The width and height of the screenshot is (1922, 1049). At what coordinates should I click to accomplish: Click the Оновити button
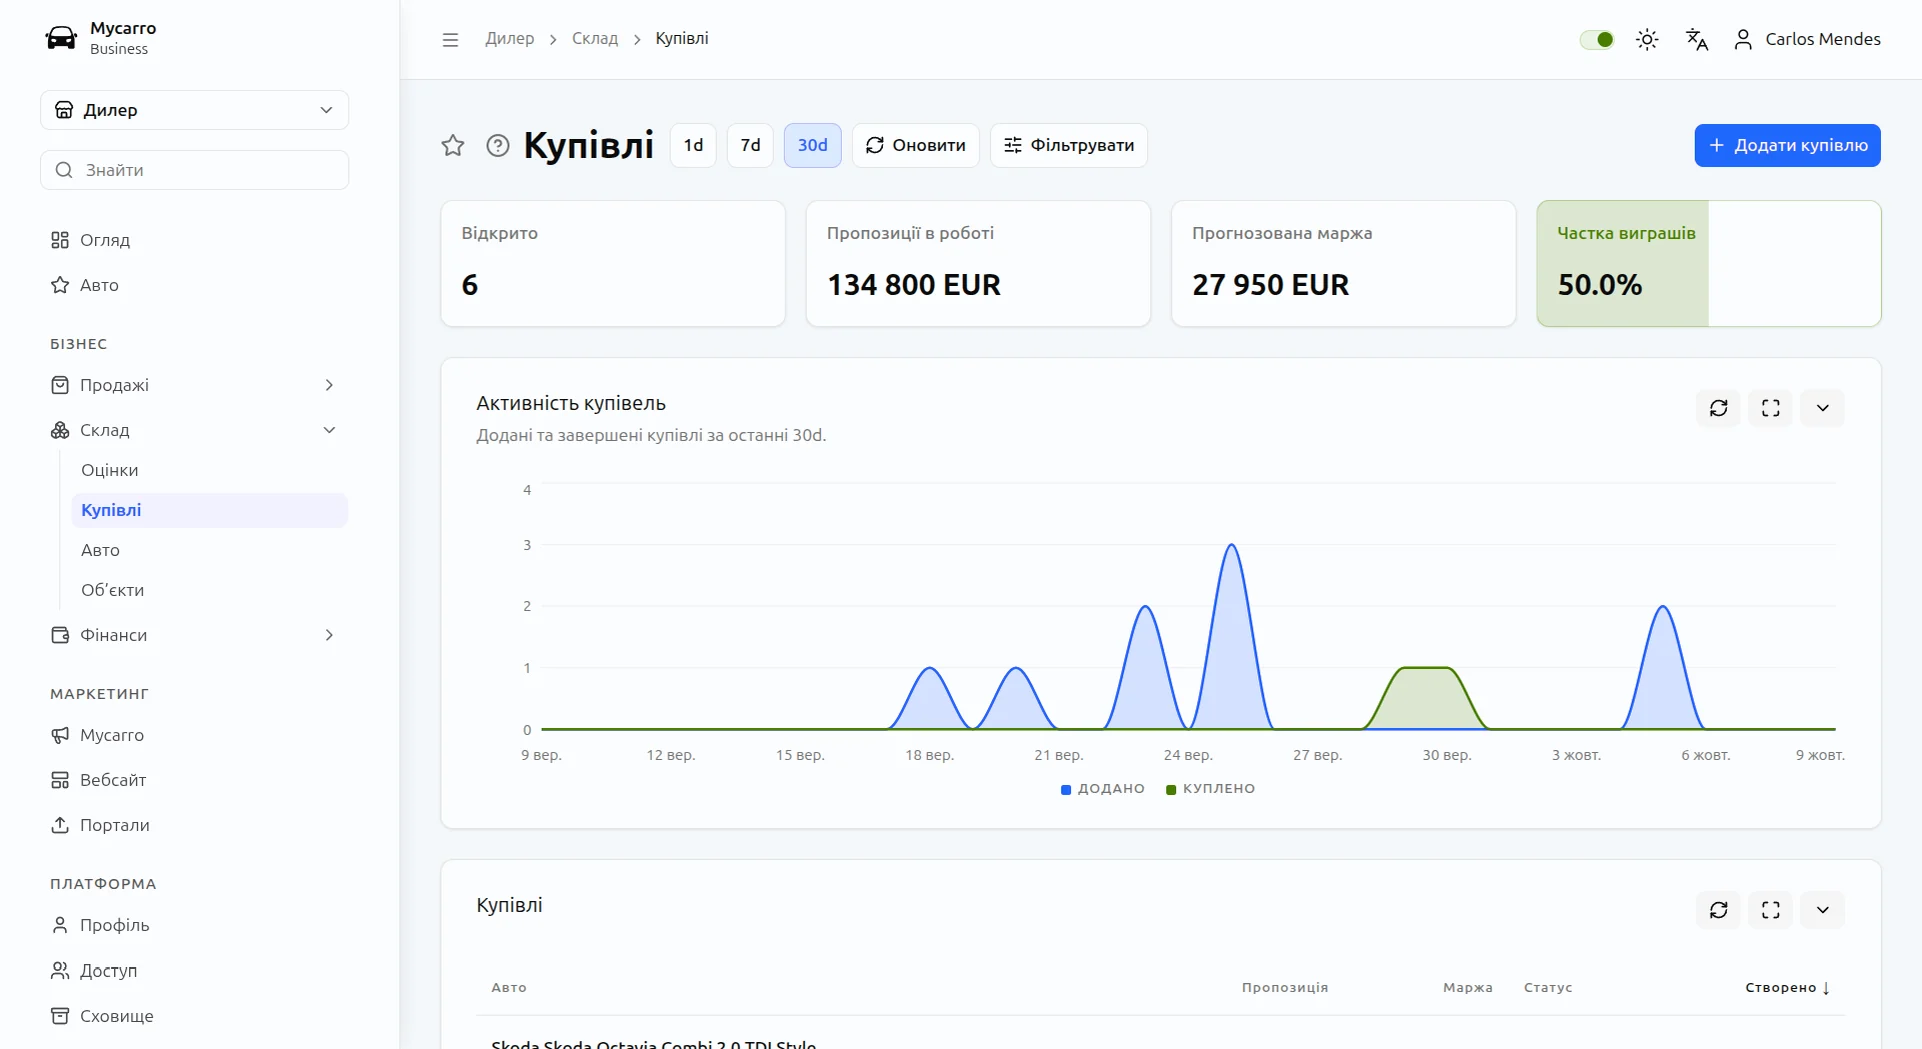[x=915, y=146]
